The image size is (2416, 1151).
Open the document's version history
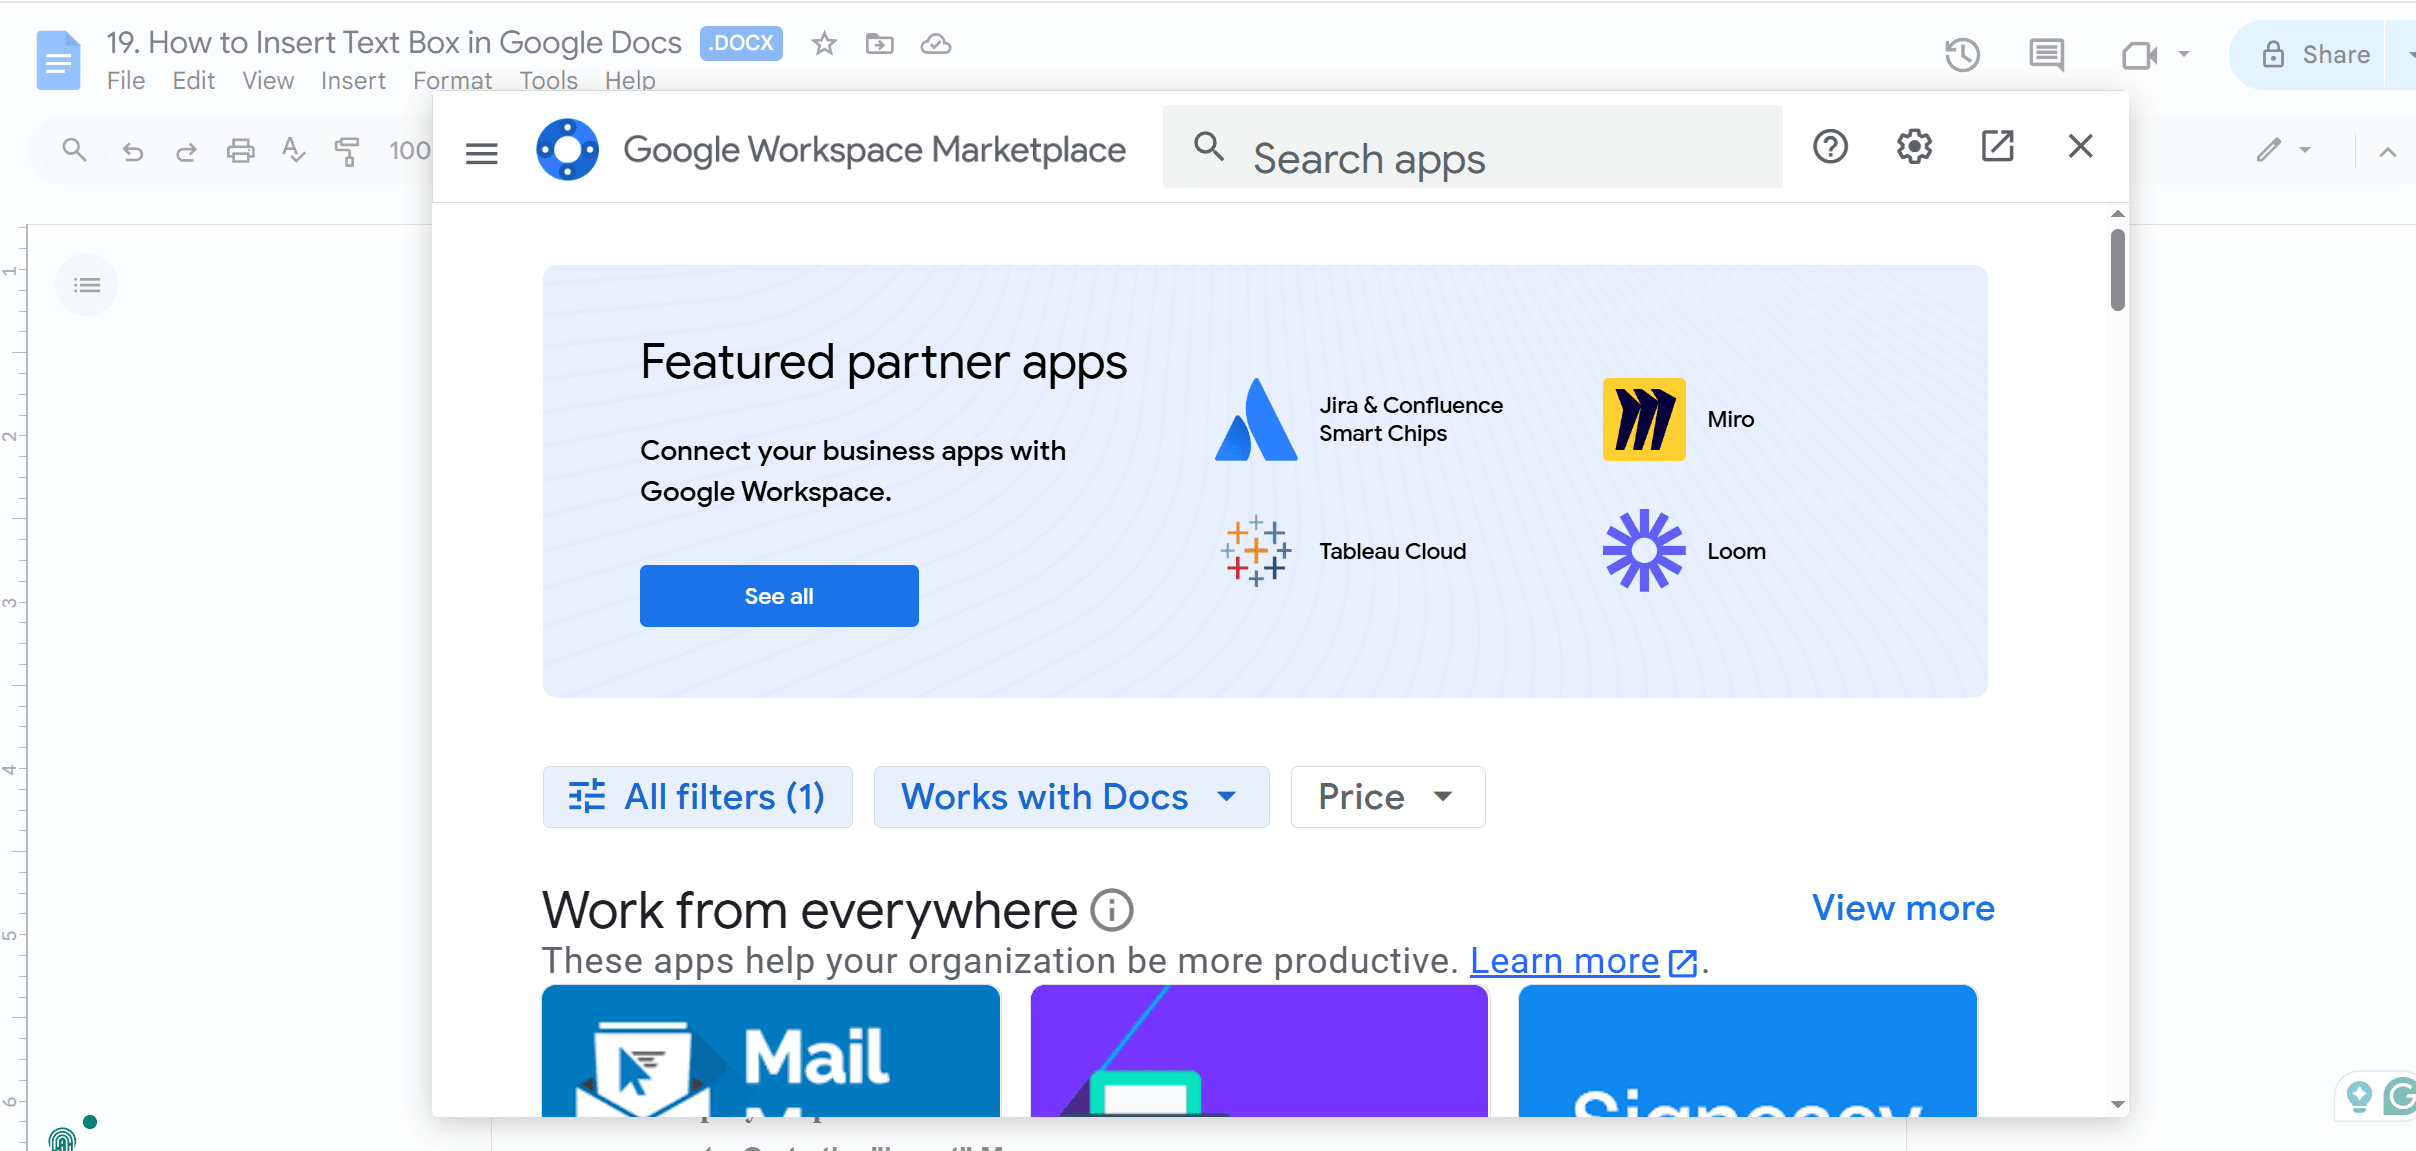tap(1962, 54)
